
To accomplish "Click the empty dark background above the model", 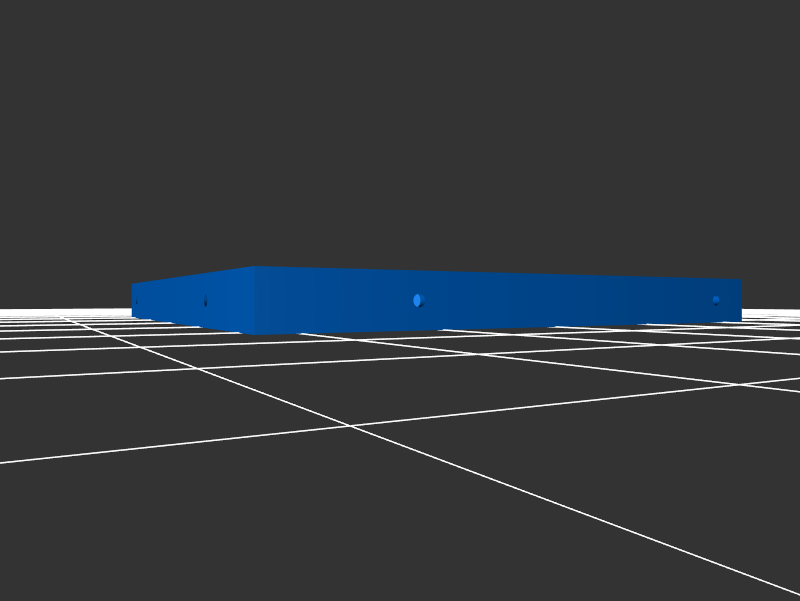I will 400,120.
